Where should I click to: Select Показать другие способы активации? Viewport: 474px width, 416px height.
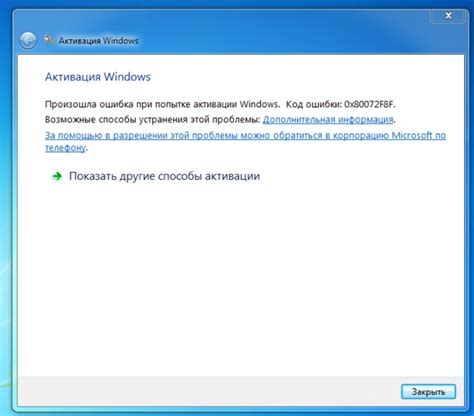click(164, 176)
